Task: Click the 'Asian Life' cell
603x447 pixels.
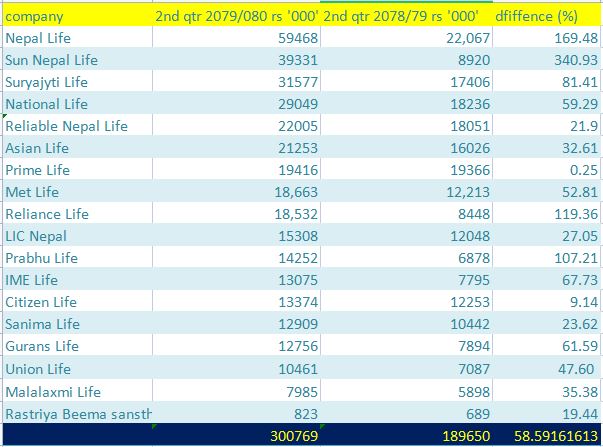Action: (x=77, y=147)
